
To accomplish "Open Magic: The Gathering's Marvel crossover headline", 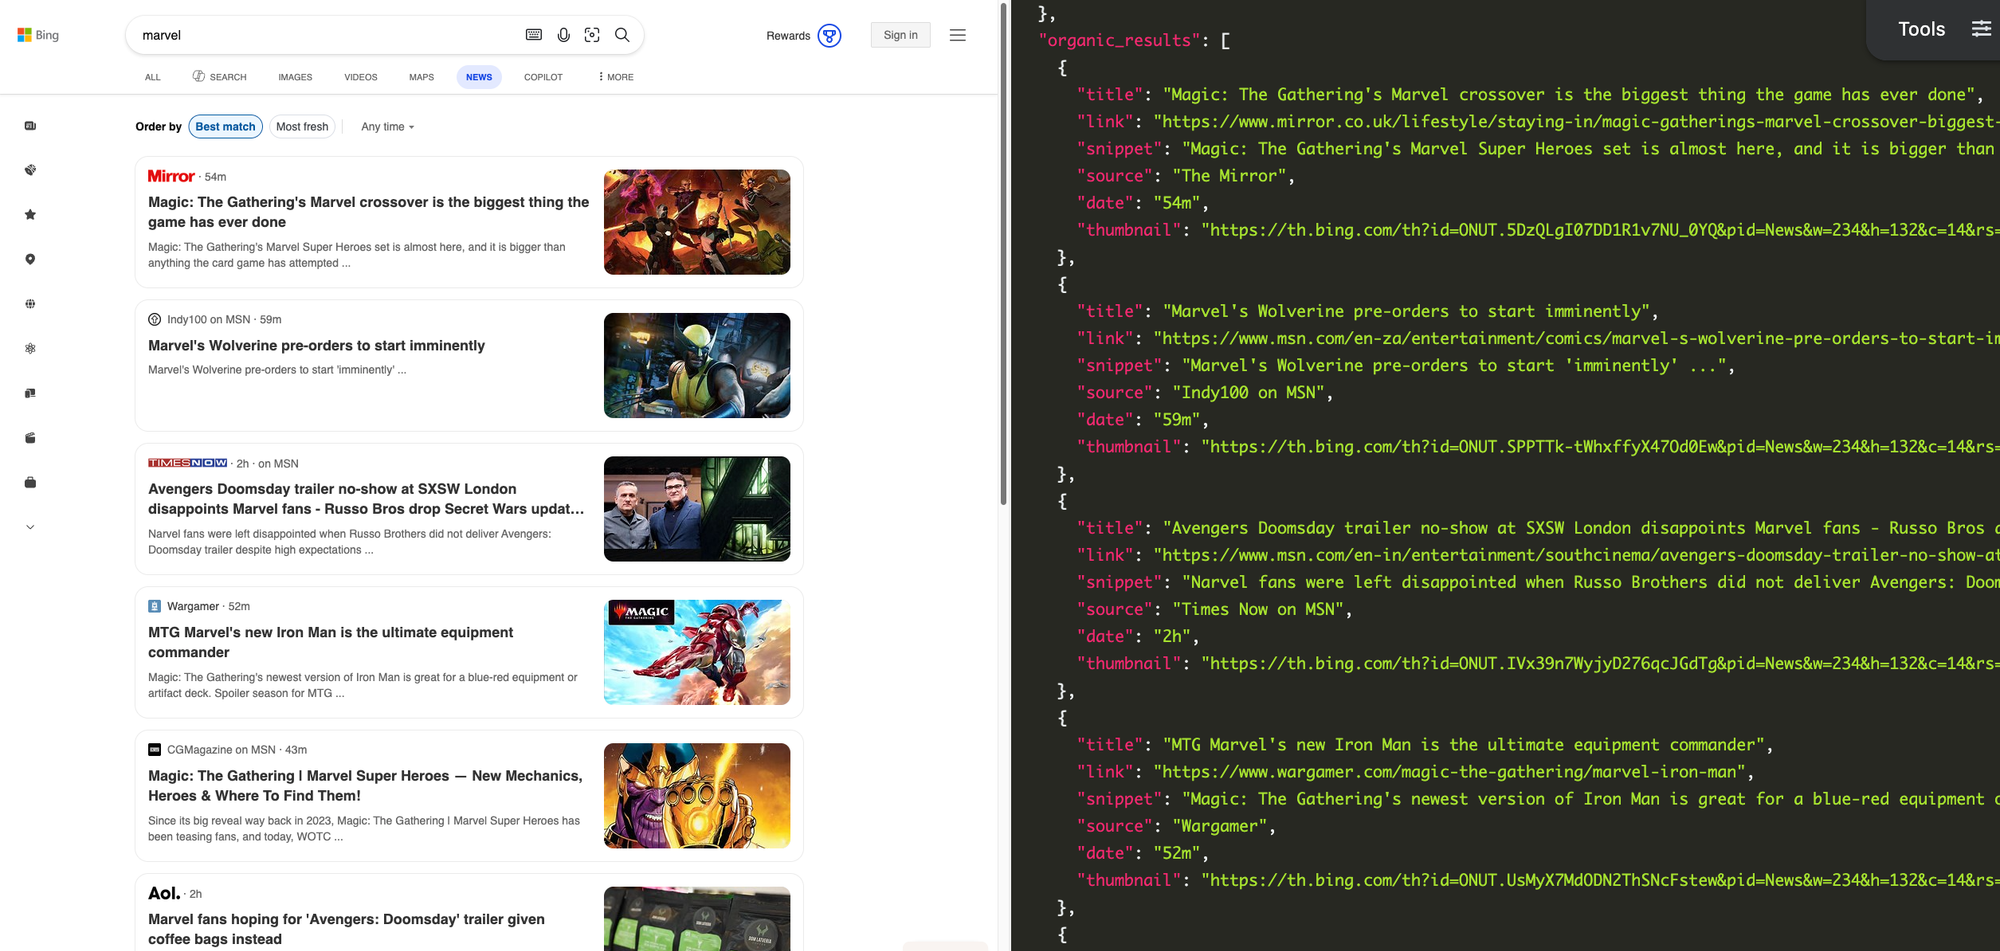I will click(x=369, y=212).
